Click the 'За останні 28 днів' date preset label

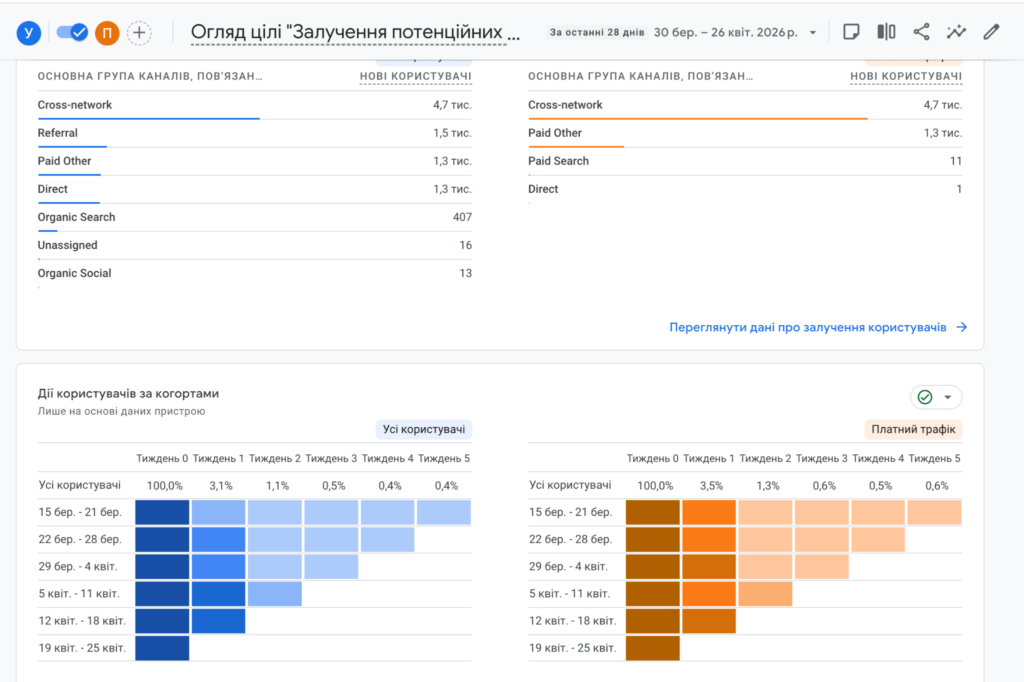pyautogui.click(x=597, y=32)
